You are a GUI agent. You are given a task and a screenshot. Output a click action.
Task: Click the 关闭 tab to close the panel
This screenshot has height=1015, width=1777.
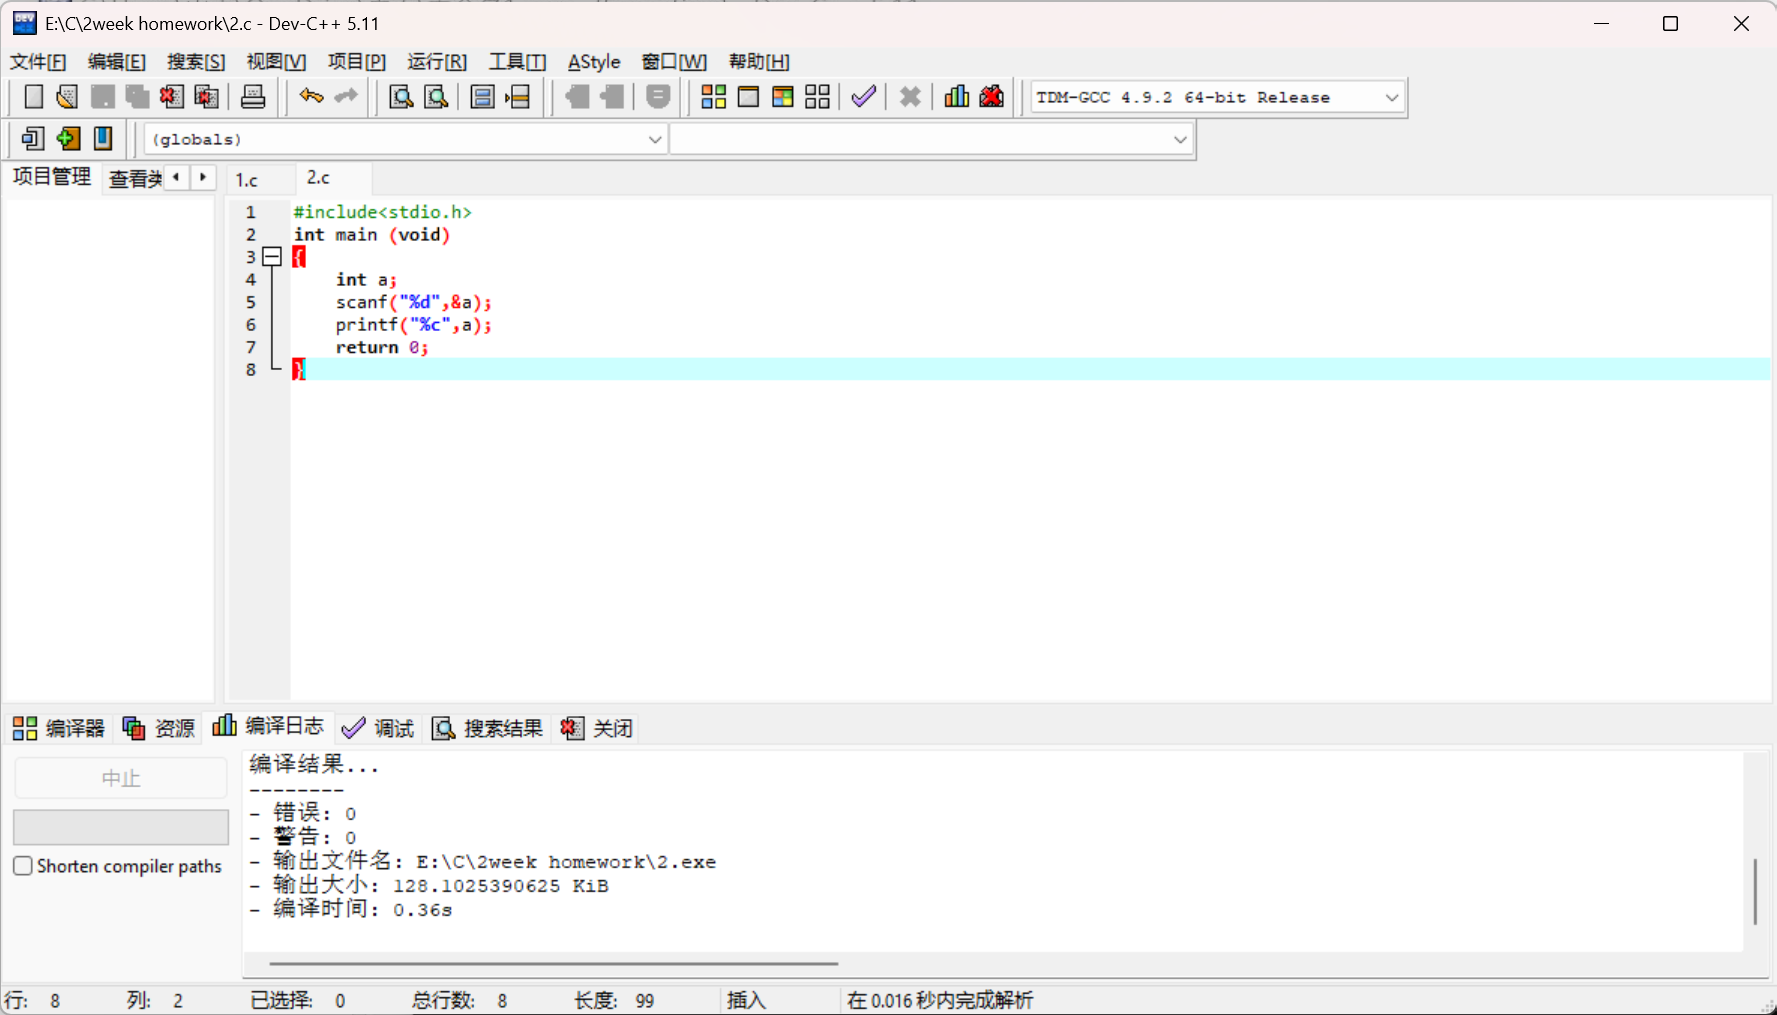[597, 728]
